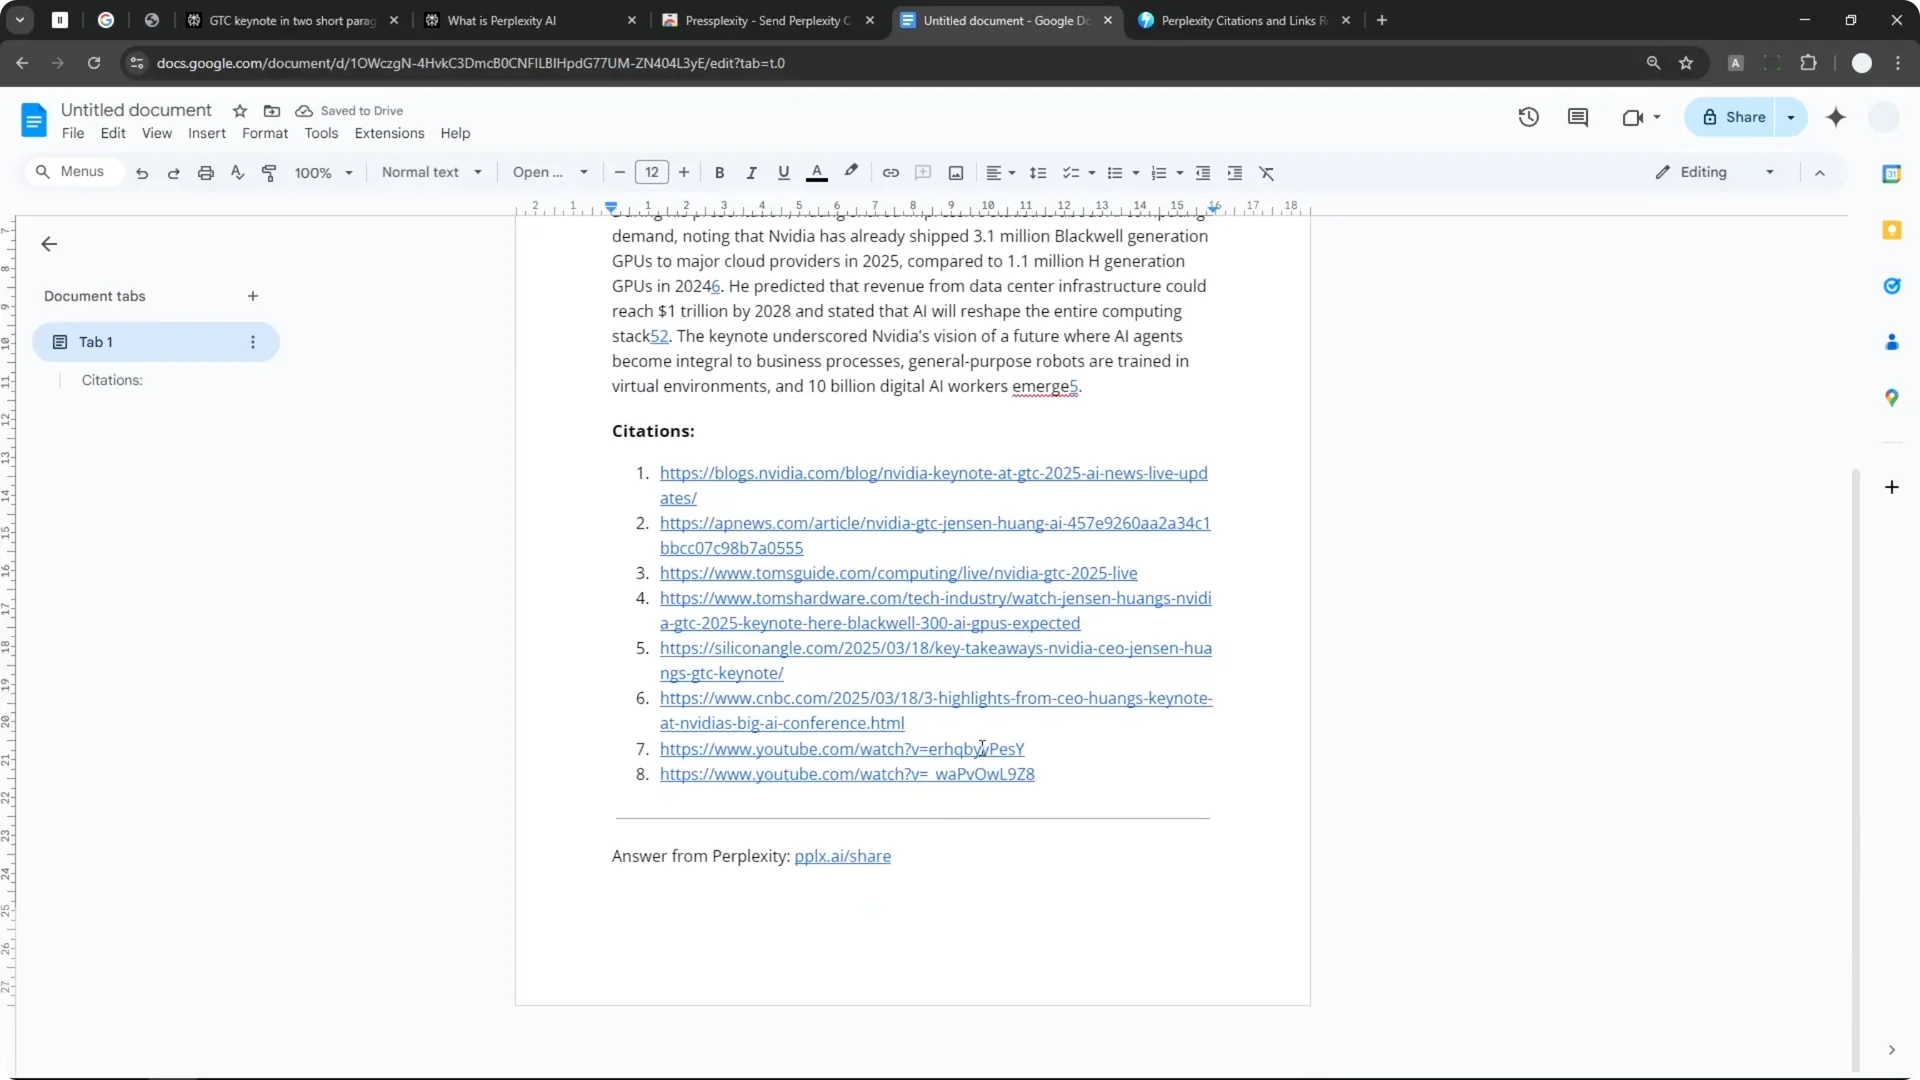1920x1080 pixels.
Task: Open the pplx.ai/share link
Action: 843,856
